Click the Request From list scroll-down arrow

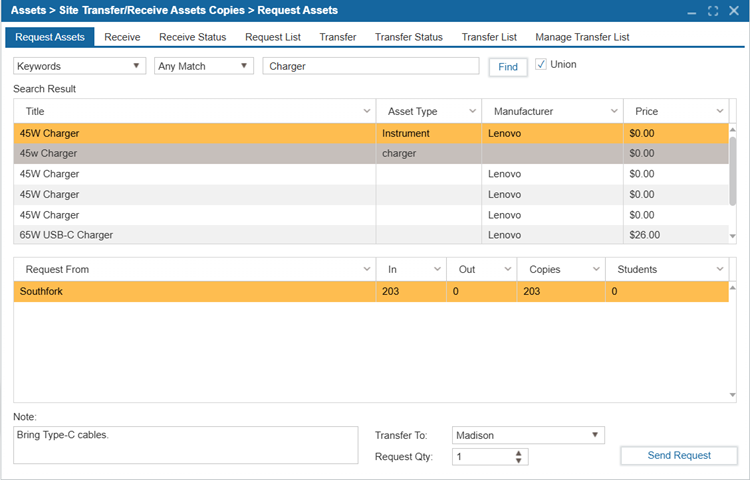pyautogui.click(x=732, y=395)
